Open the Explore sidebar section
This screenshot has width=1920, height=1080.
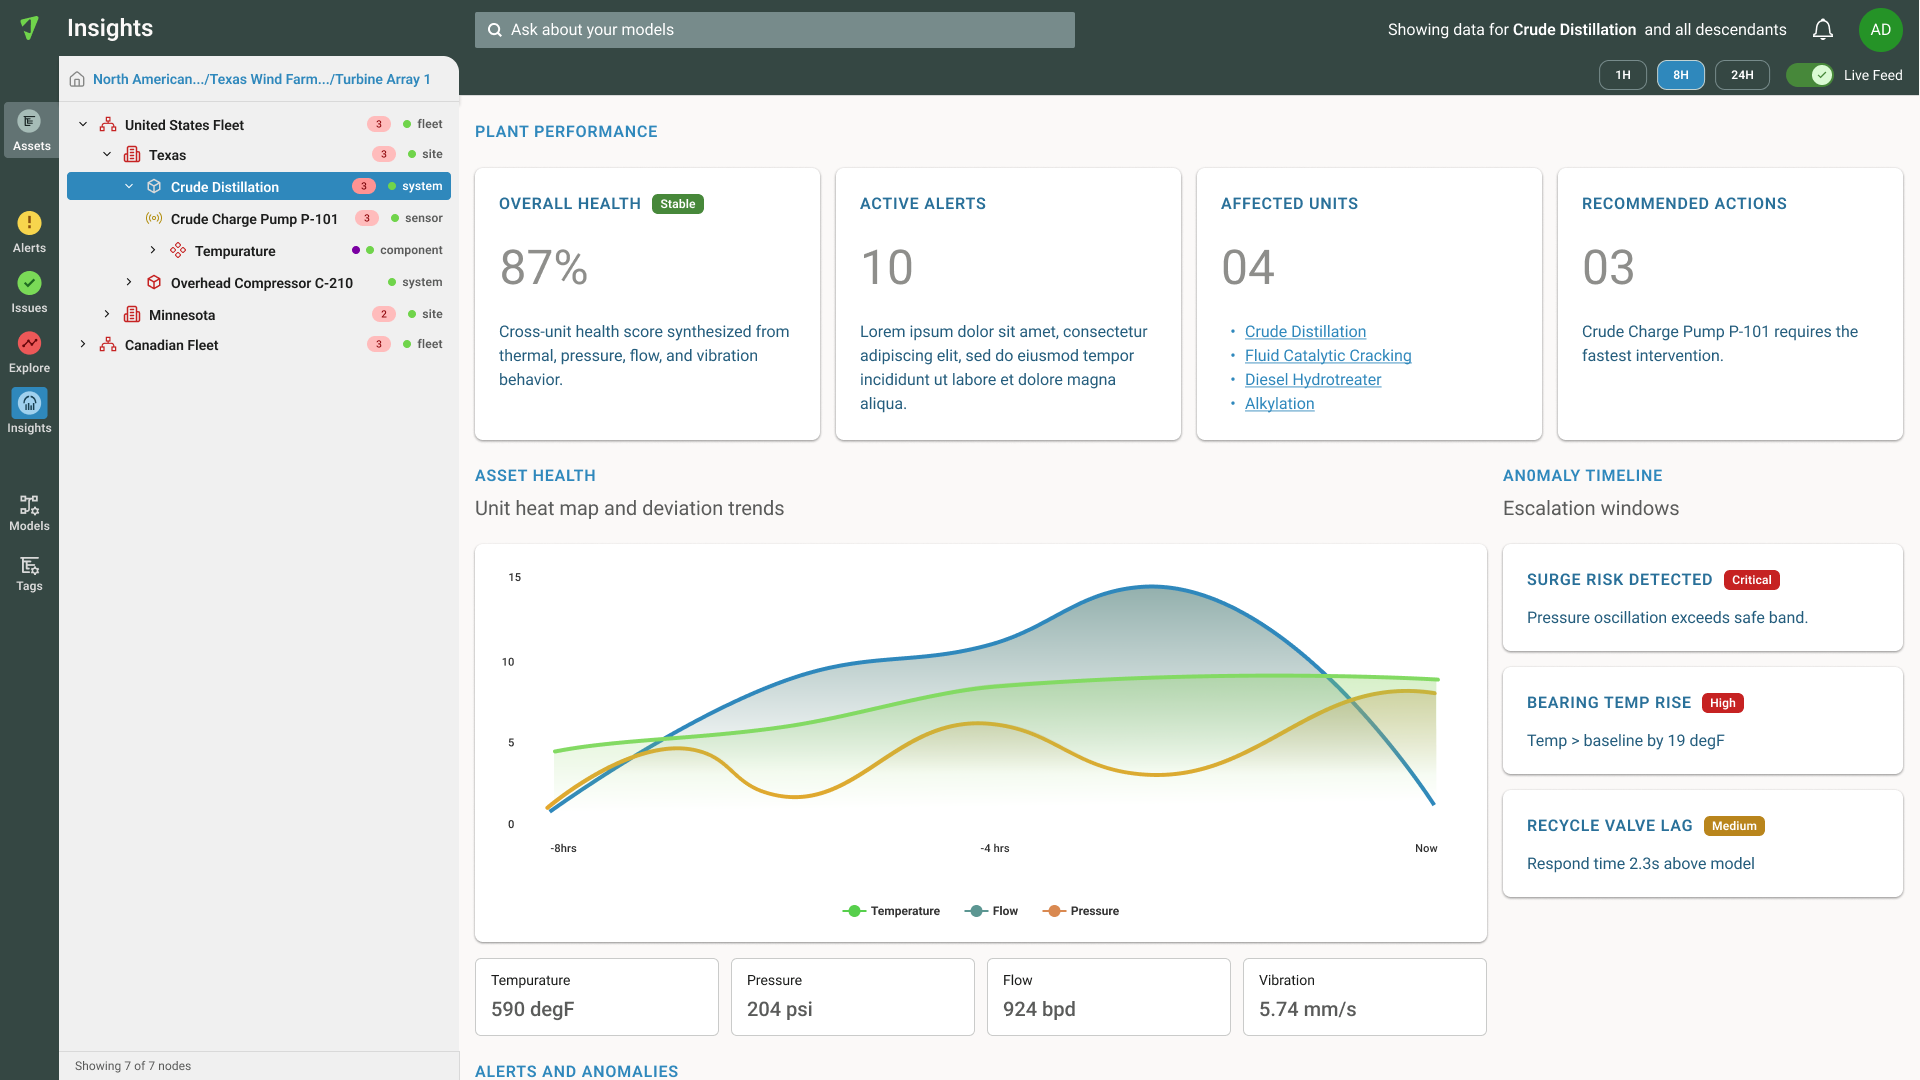pos(30,352)
